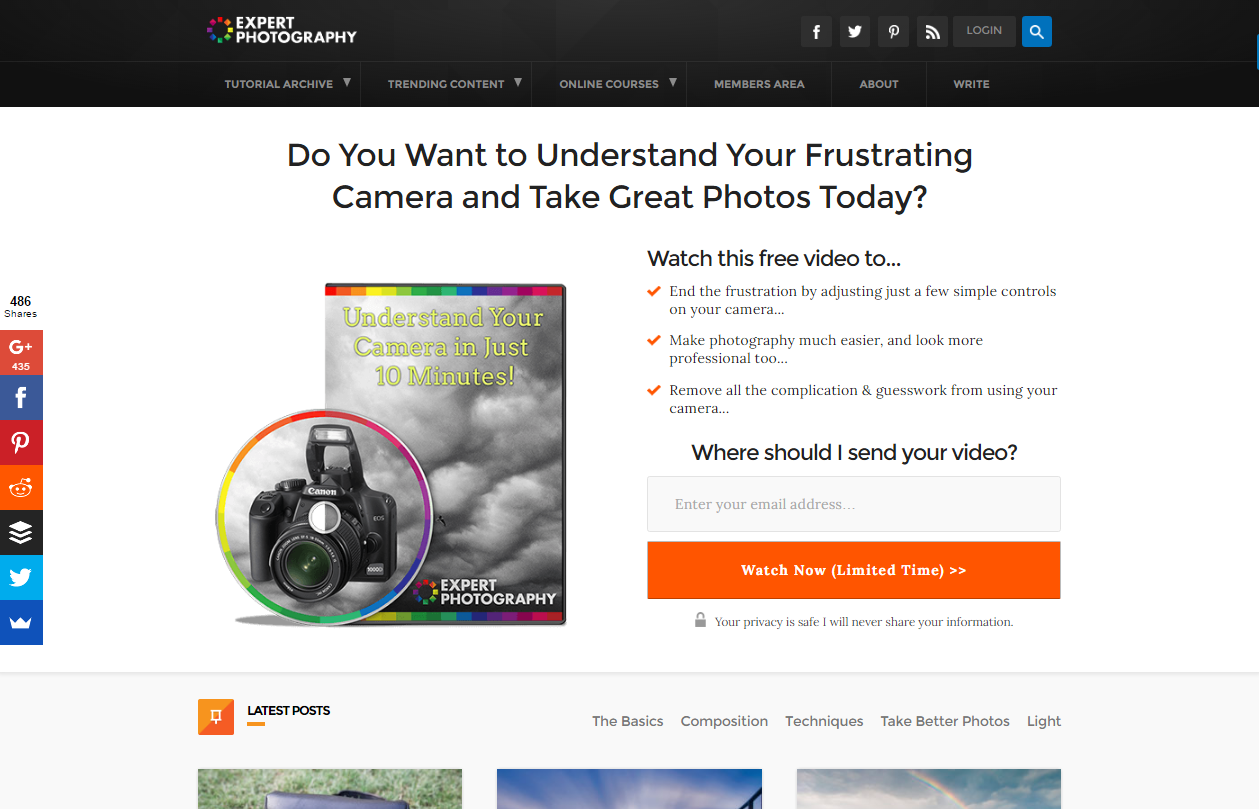Screen dimensions: 1259x809
Task: Open the About page
Action: tap(879, 84)
